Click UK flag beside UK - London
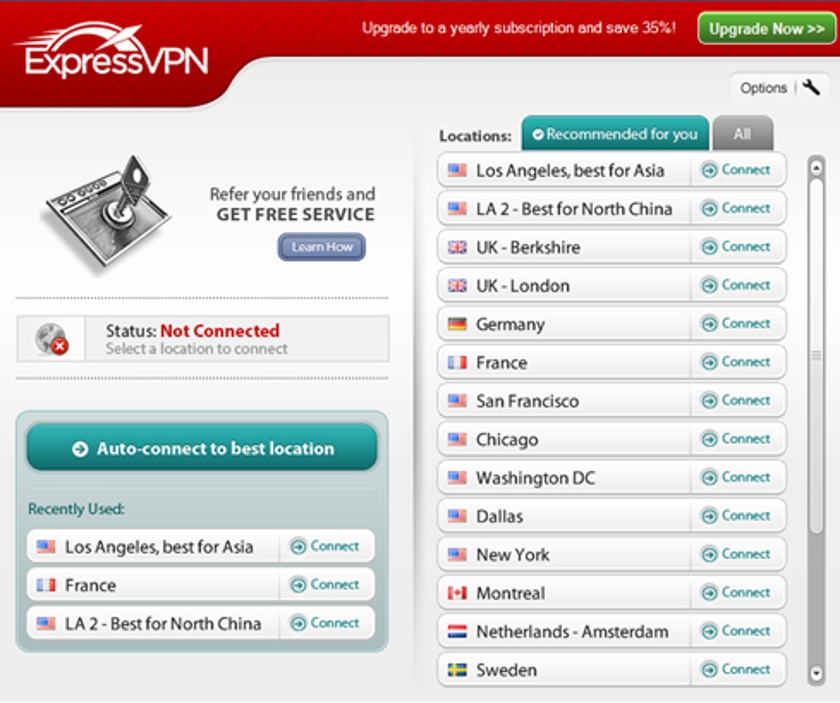The image size is (840, 703). 457,286
